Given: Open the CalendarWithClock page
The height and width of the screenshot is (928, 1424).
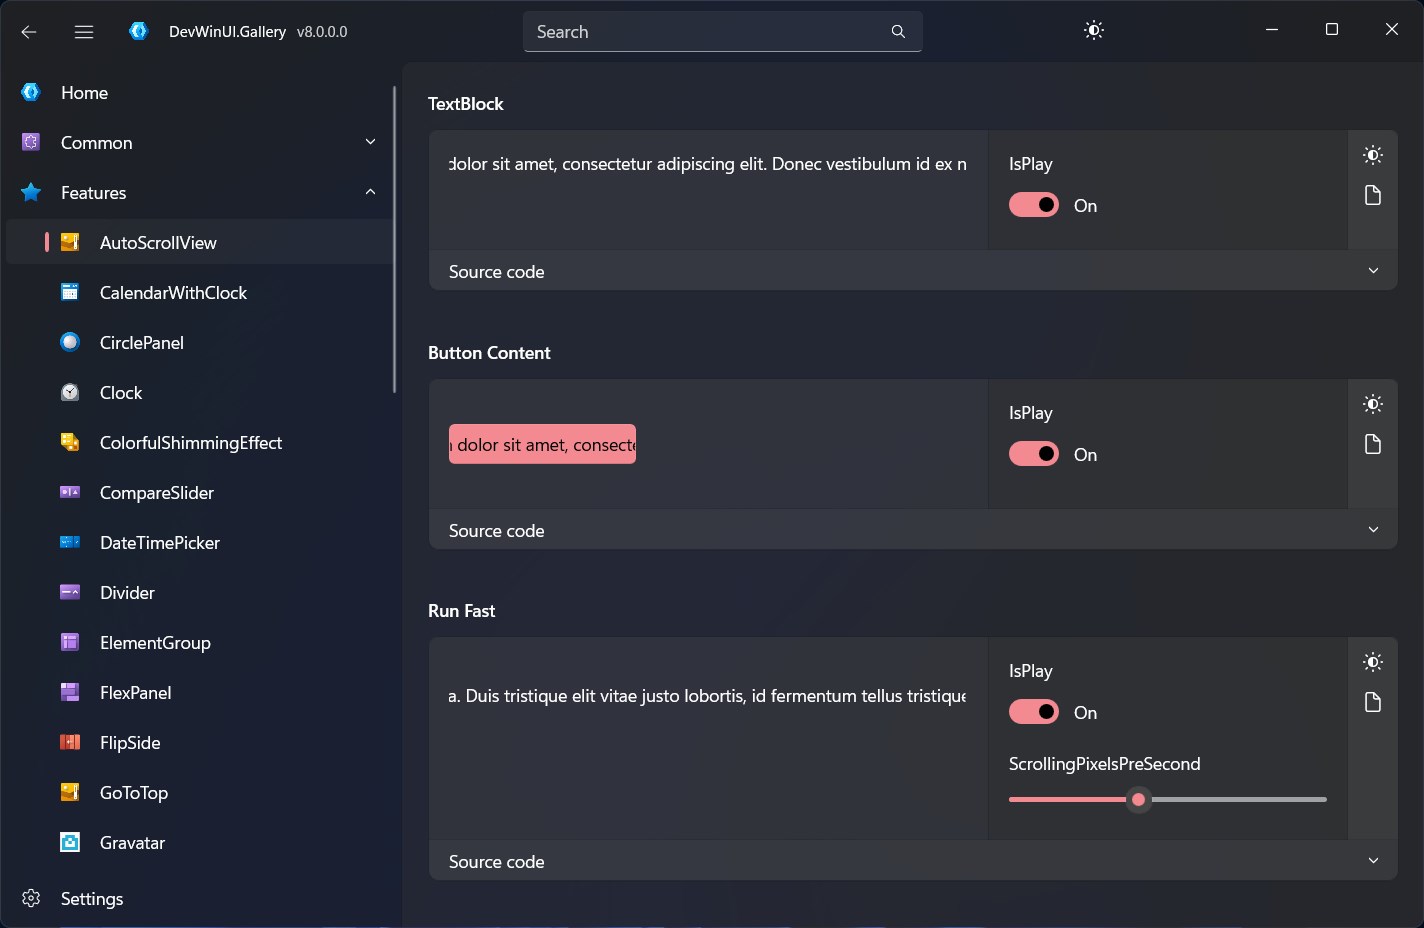Looking at the screenshot, I should click(173, 293).
